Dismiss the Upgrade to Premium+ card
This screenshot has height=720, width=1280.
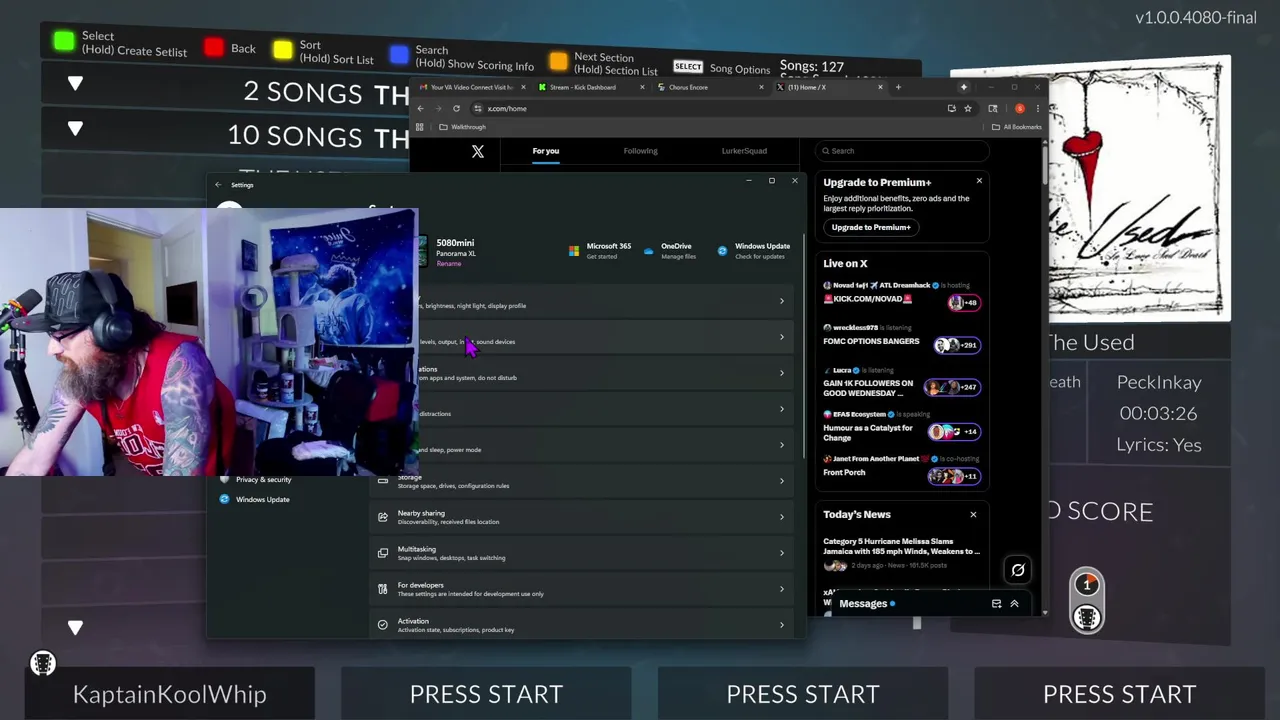tap(979, 181)
